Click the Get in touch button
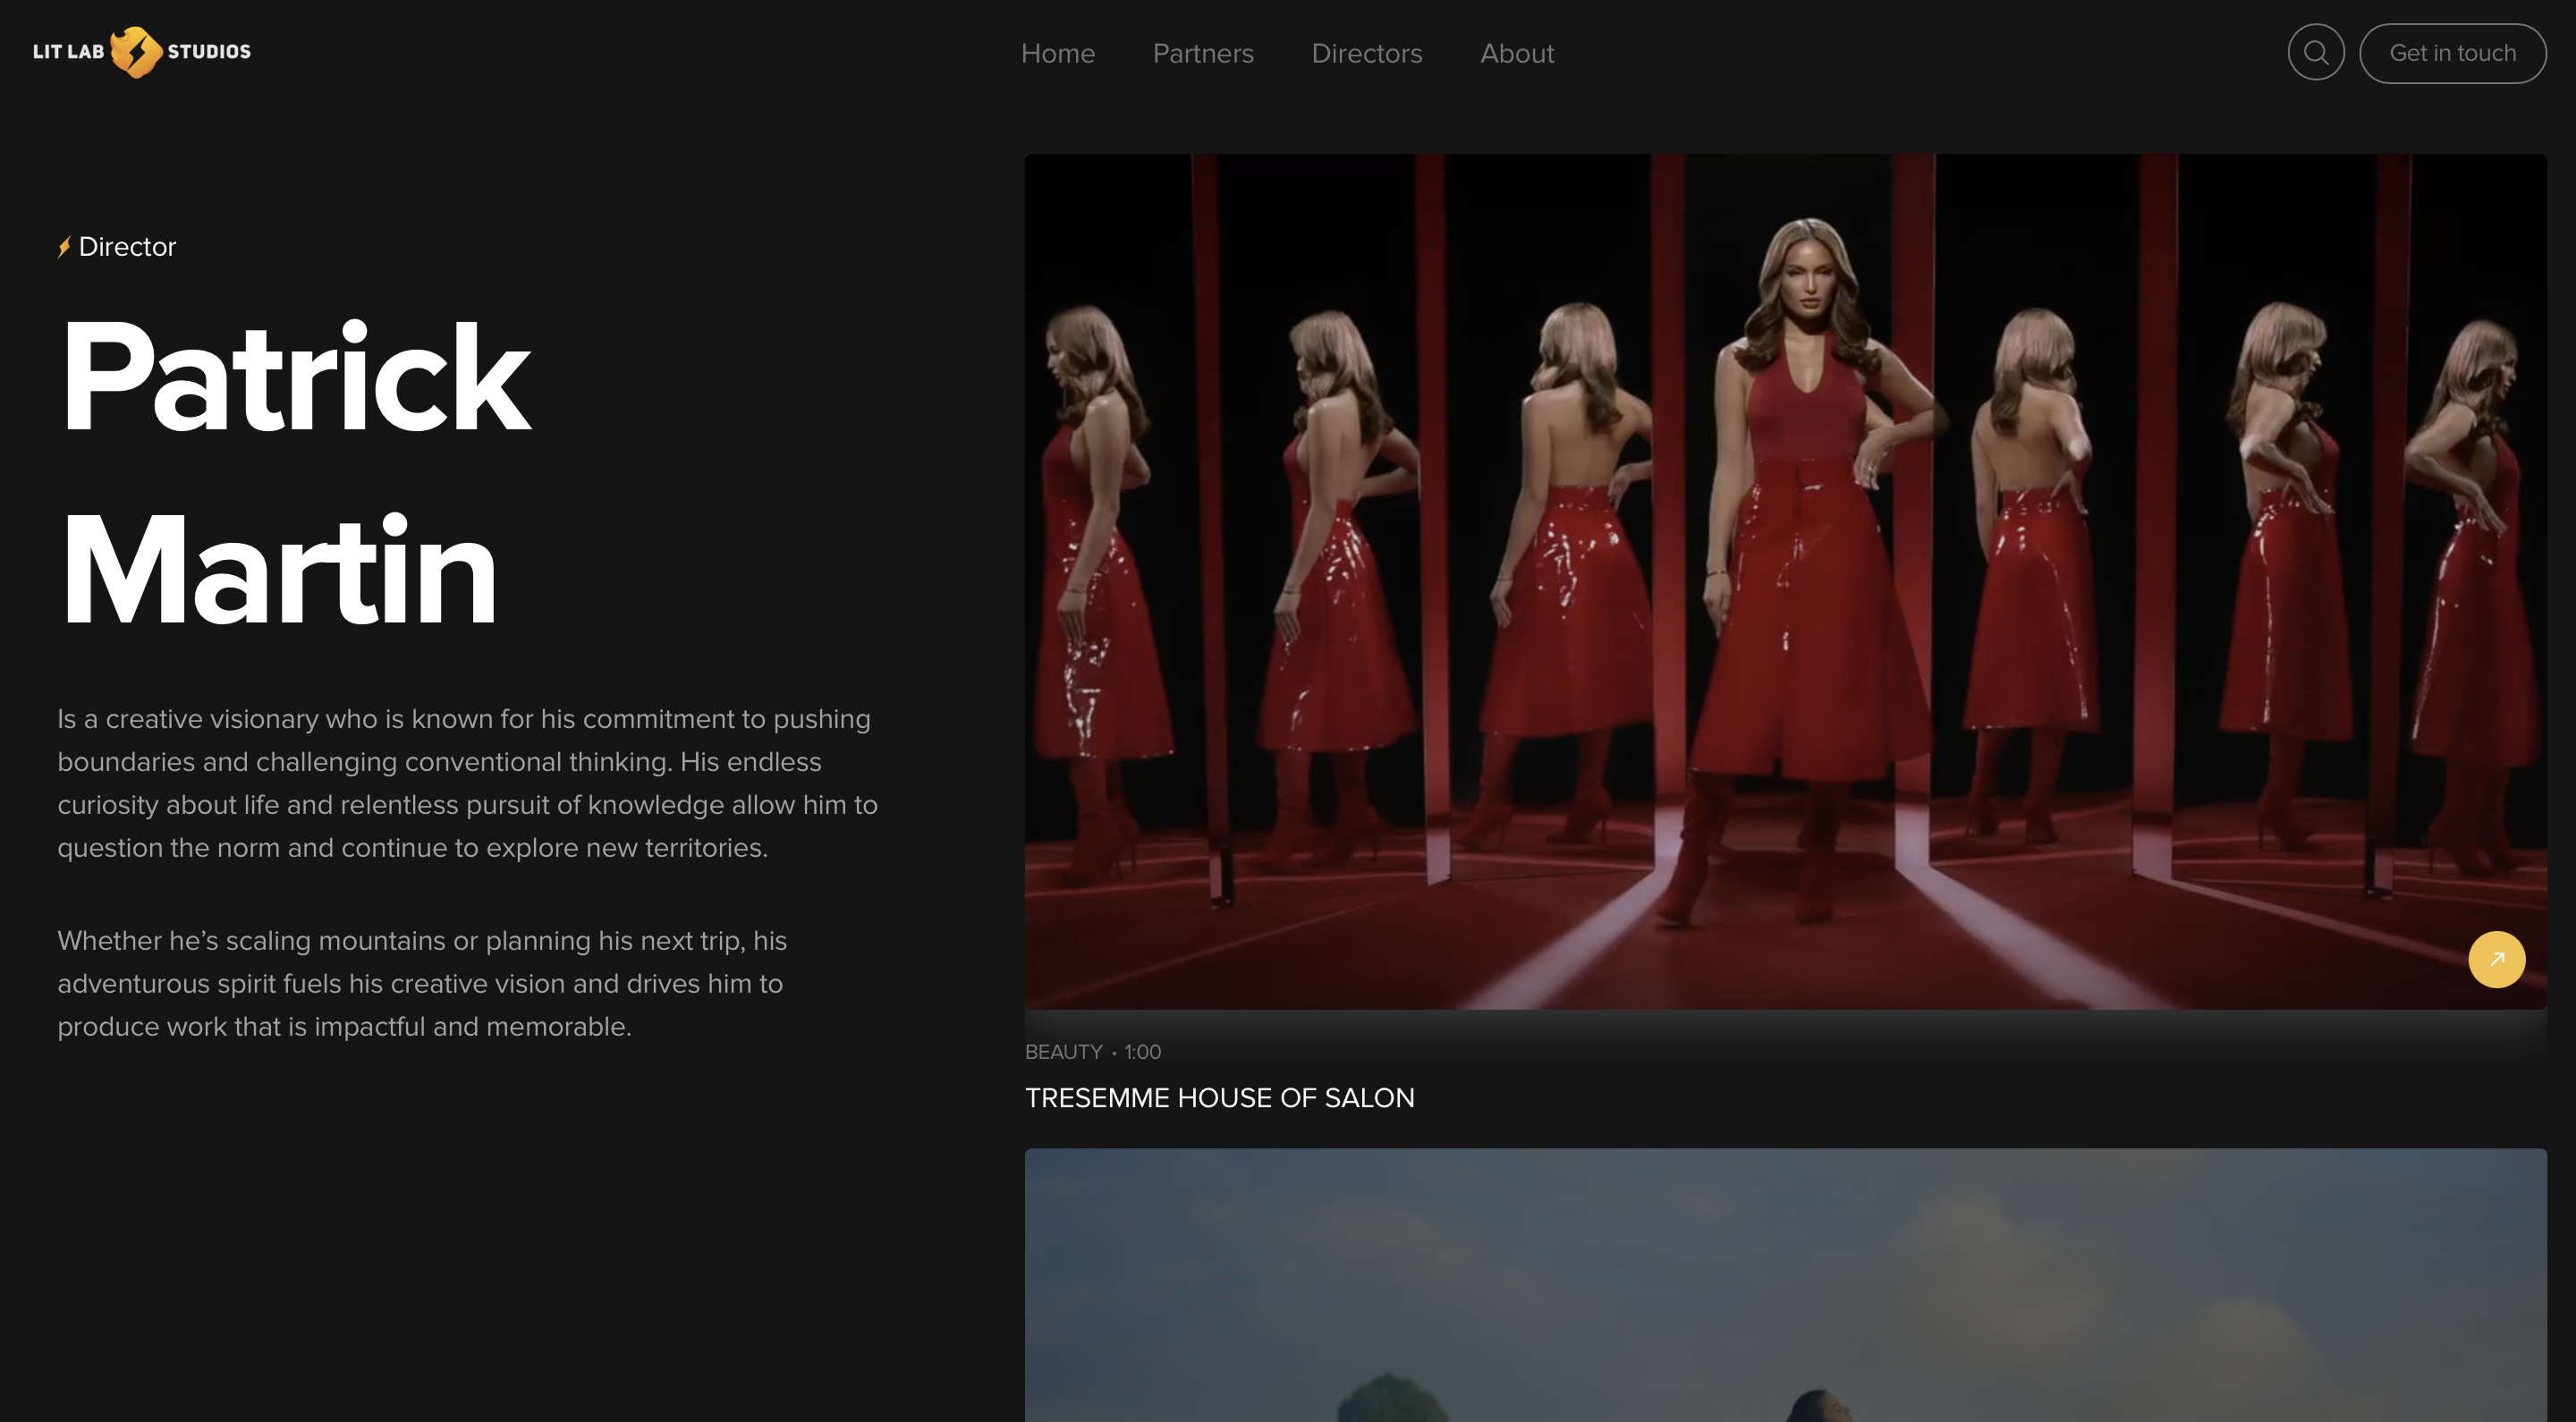 (2452, 53)
